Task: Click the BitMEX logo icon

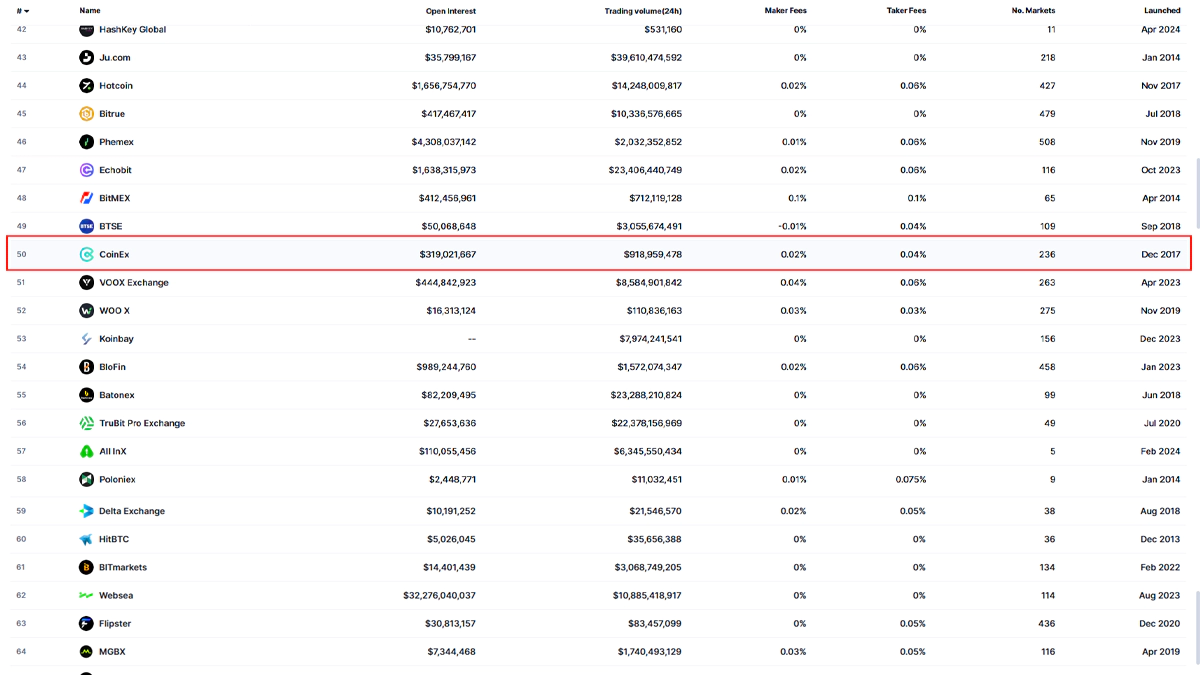Action: pyautogui.click(x=87, y=198)
